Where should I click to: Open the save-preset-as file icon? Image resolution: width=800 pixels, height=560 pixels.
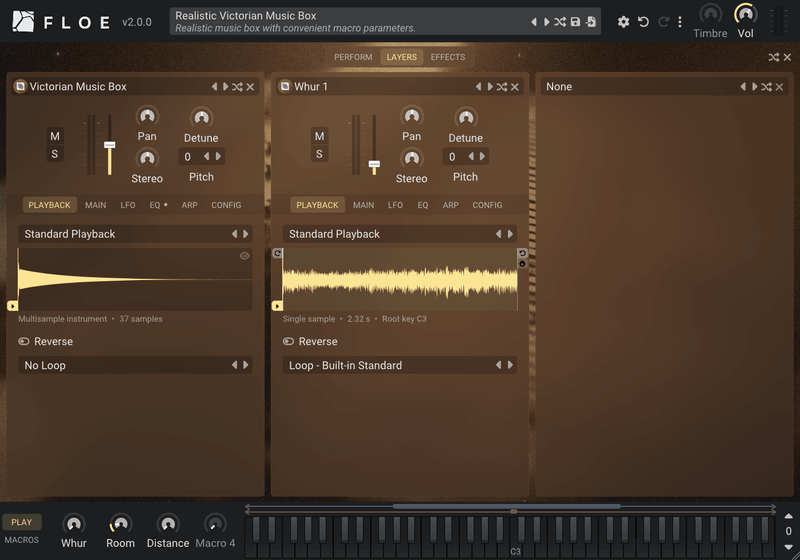click(x=591, y=22)
